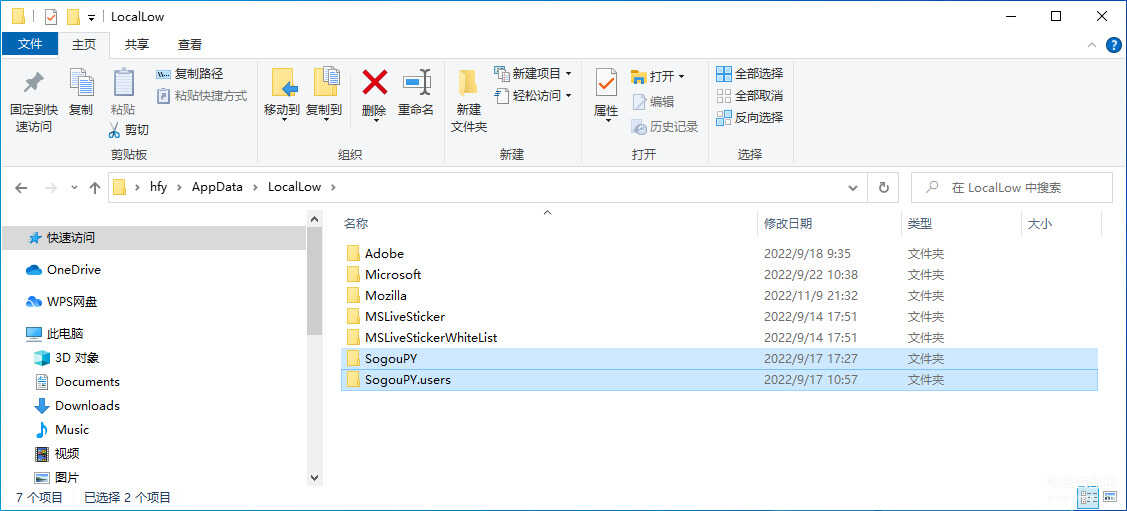Select the SogouPY.users folder
This screenshot has width=1127, height=511.
719,379
